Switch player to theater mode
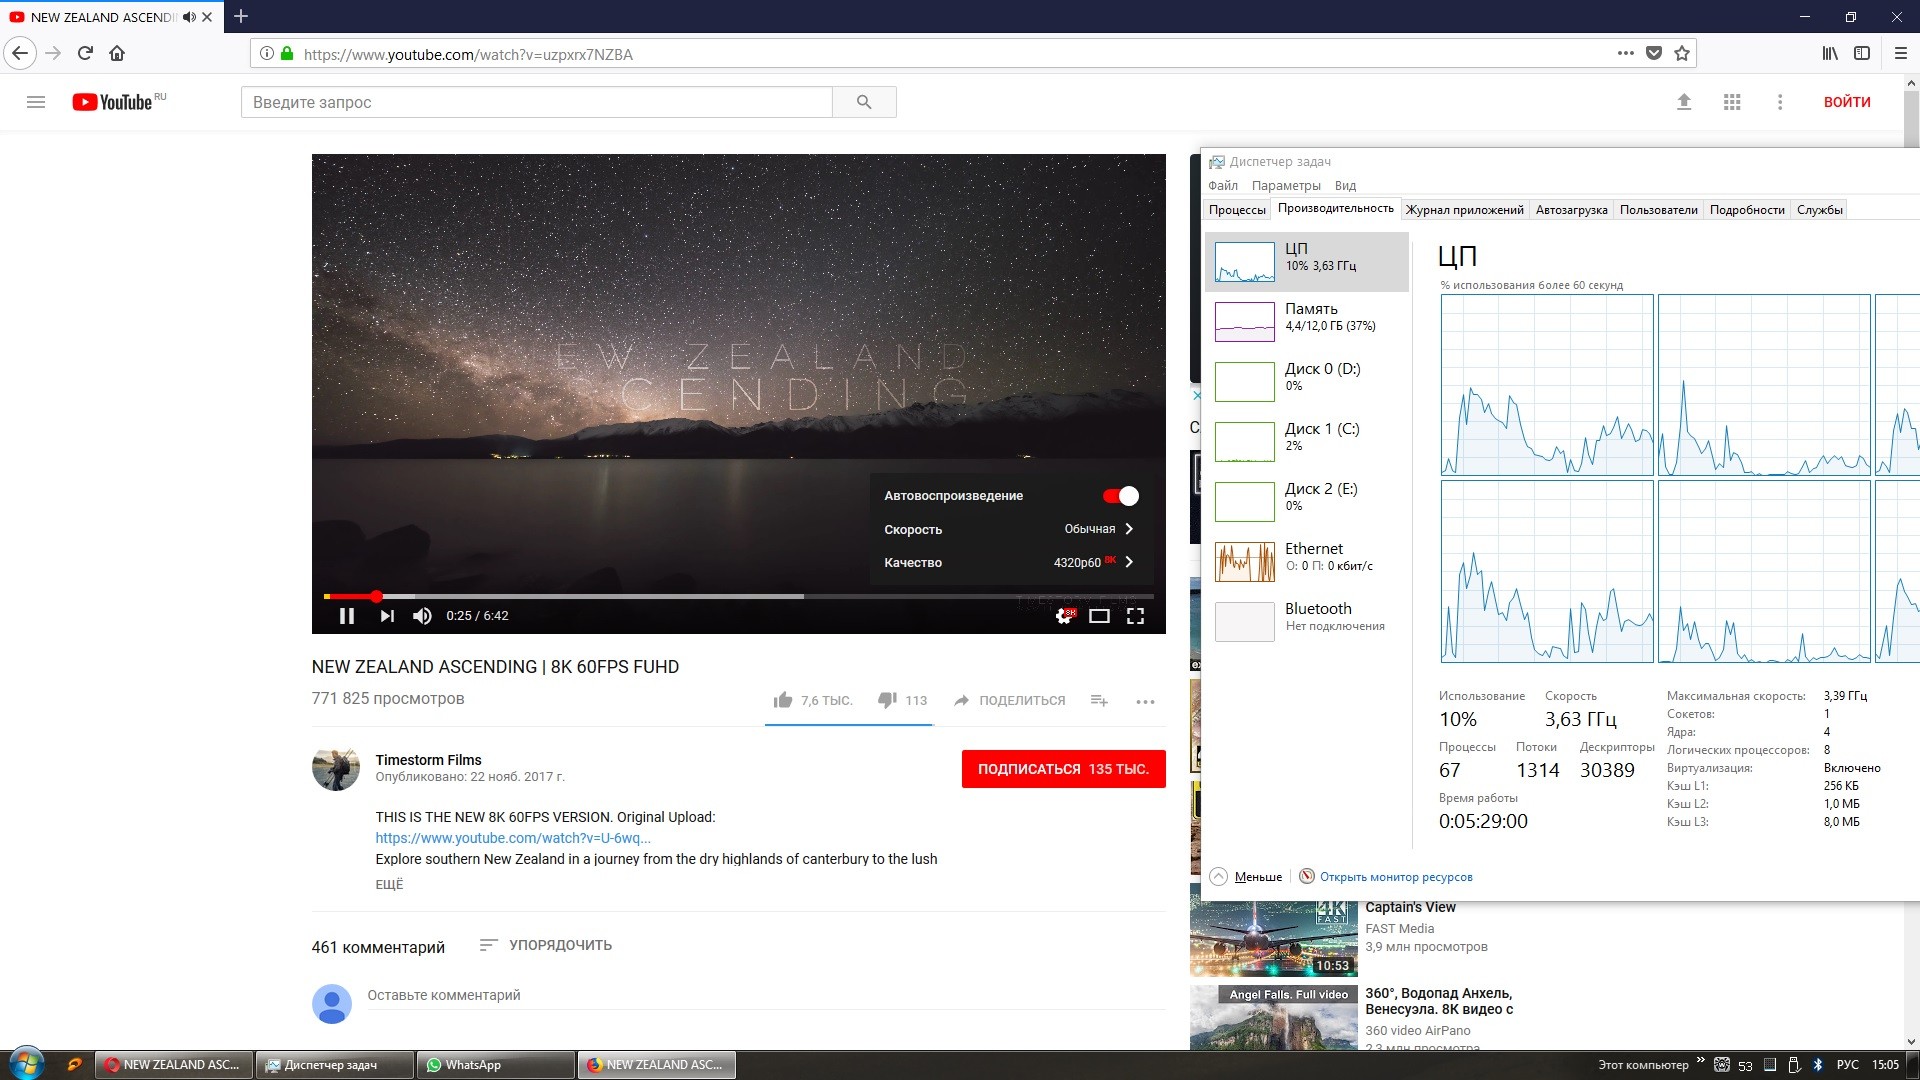Image resolution: width=1920 pixels, height=1080 pixels. pos(1099,616)
